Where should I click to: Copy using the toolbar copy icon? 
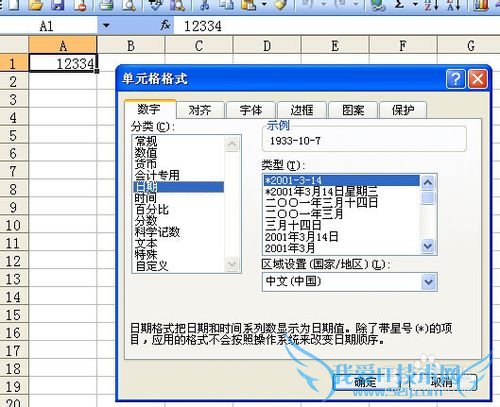(x=226, y=5)
